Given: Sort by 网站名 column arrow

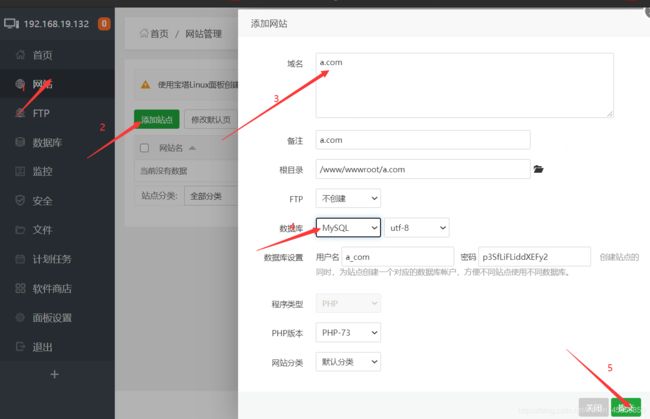Looking at the screenshot, I should (x=192, y=148).
